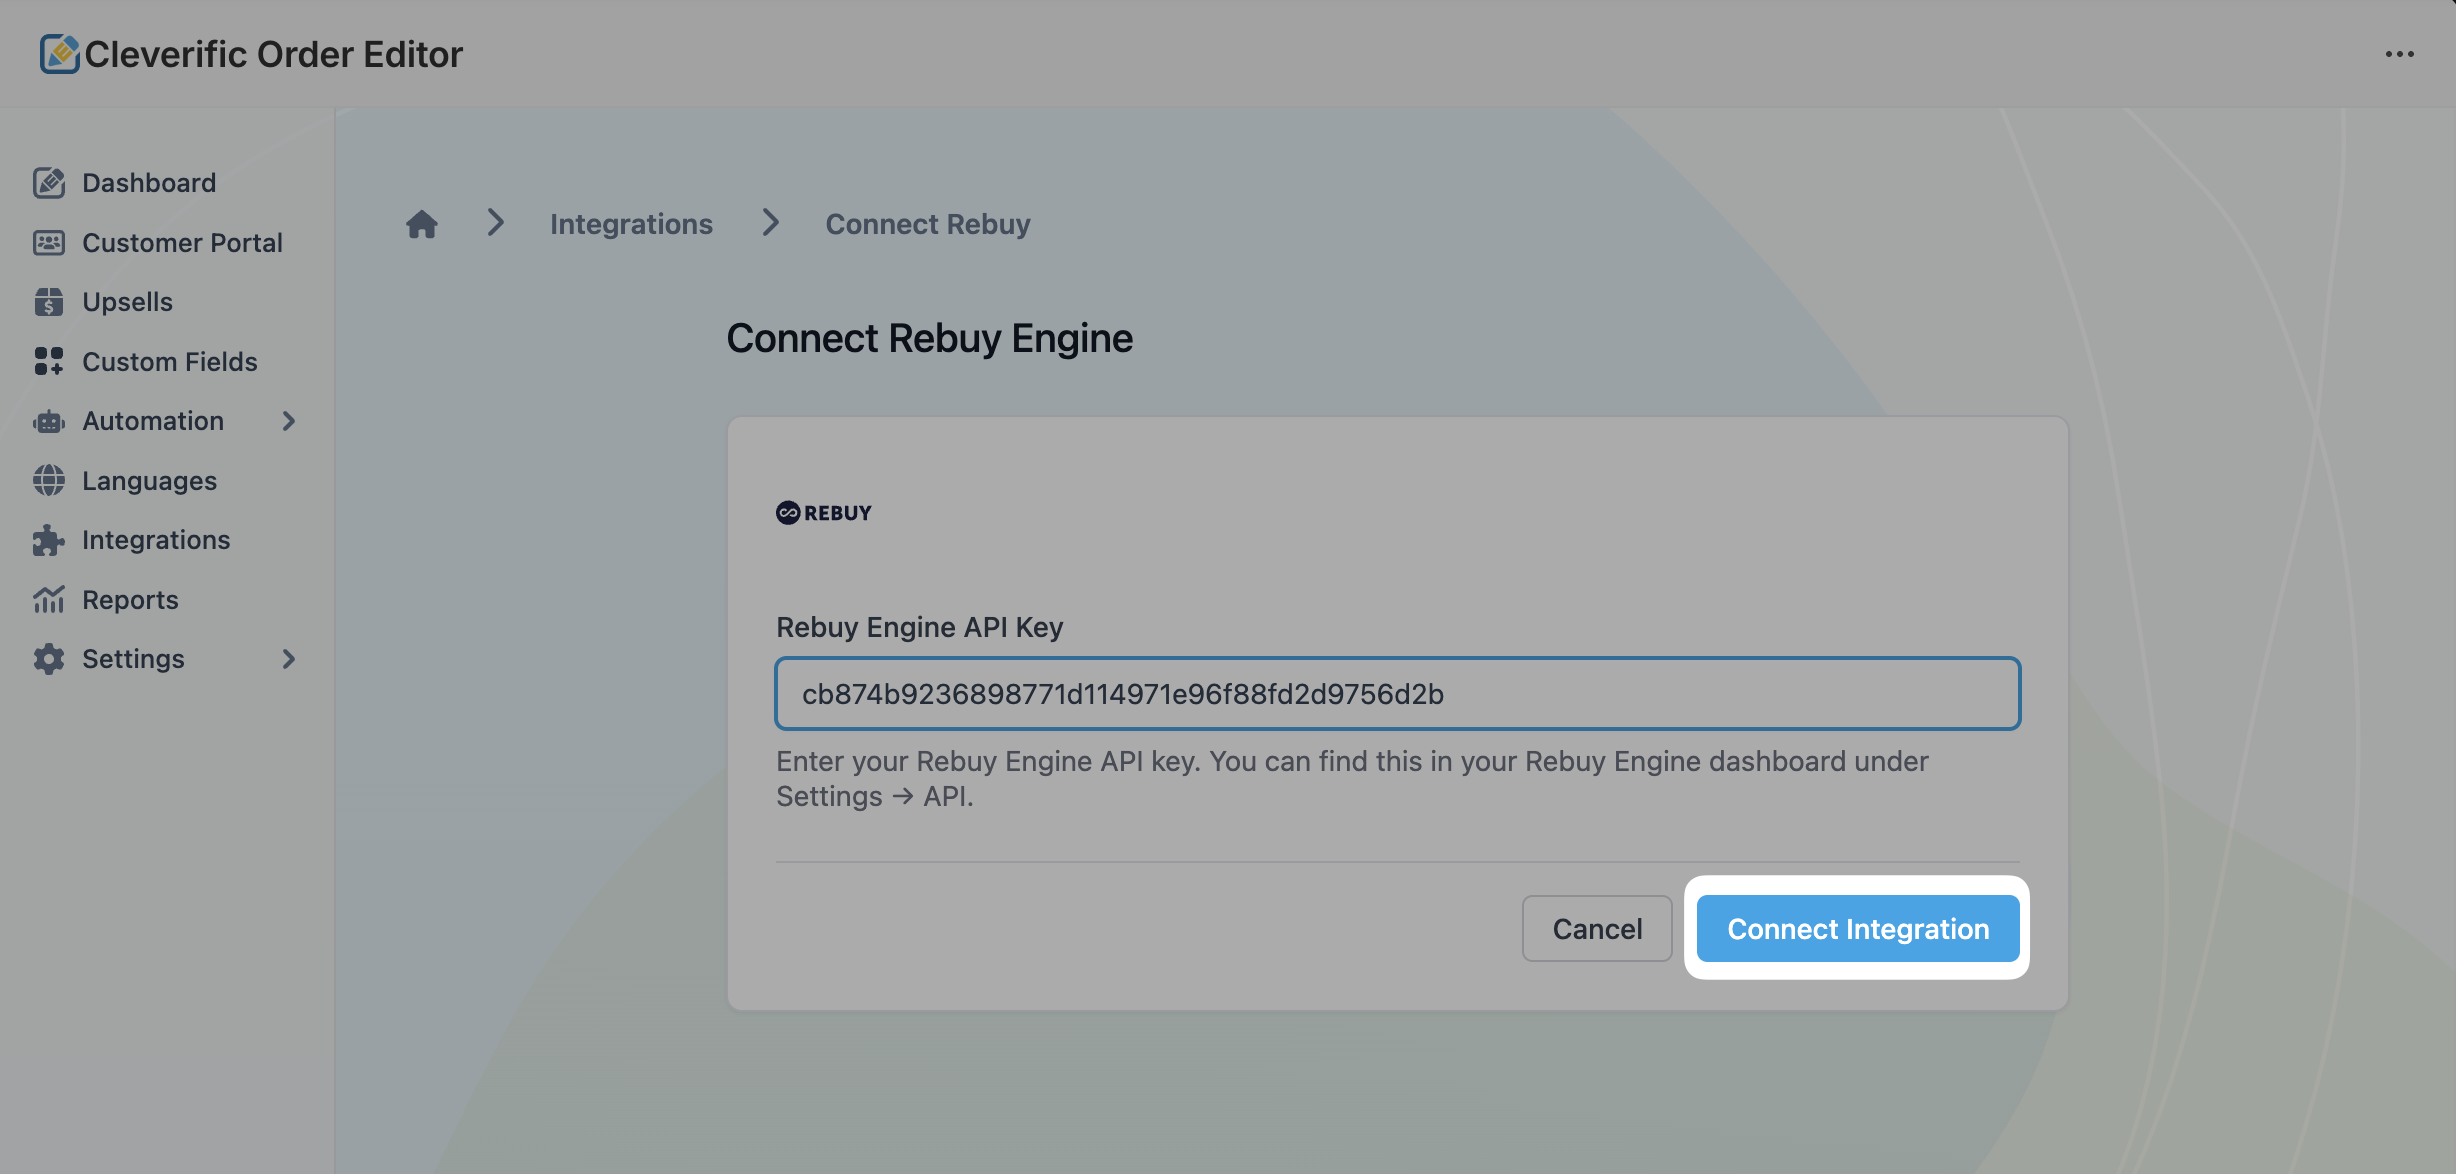
Task: Focus the Rebuy Engine API Key field
Action: [1397, 694]
